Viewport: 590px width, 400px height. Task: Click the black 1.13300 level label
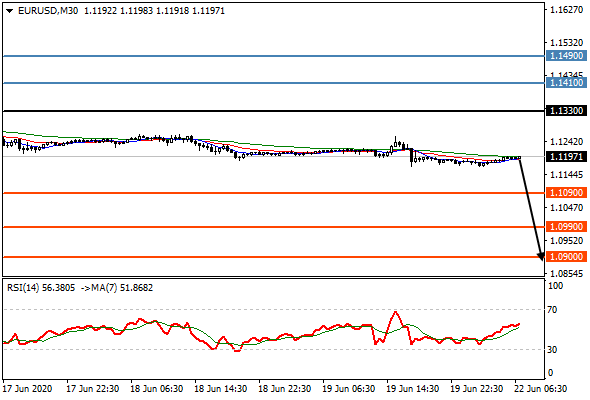click(x=566, y=111)
